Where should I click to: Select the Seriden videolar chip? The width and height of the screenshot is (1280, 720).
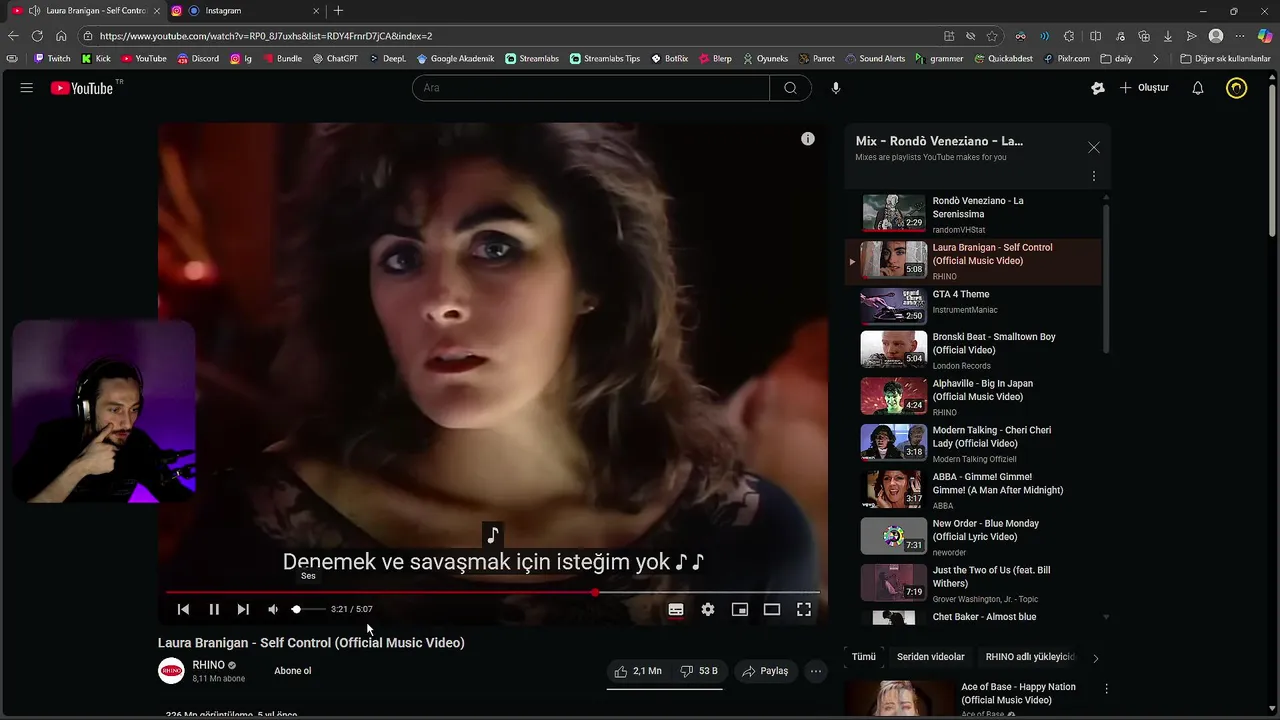[931, 657]
